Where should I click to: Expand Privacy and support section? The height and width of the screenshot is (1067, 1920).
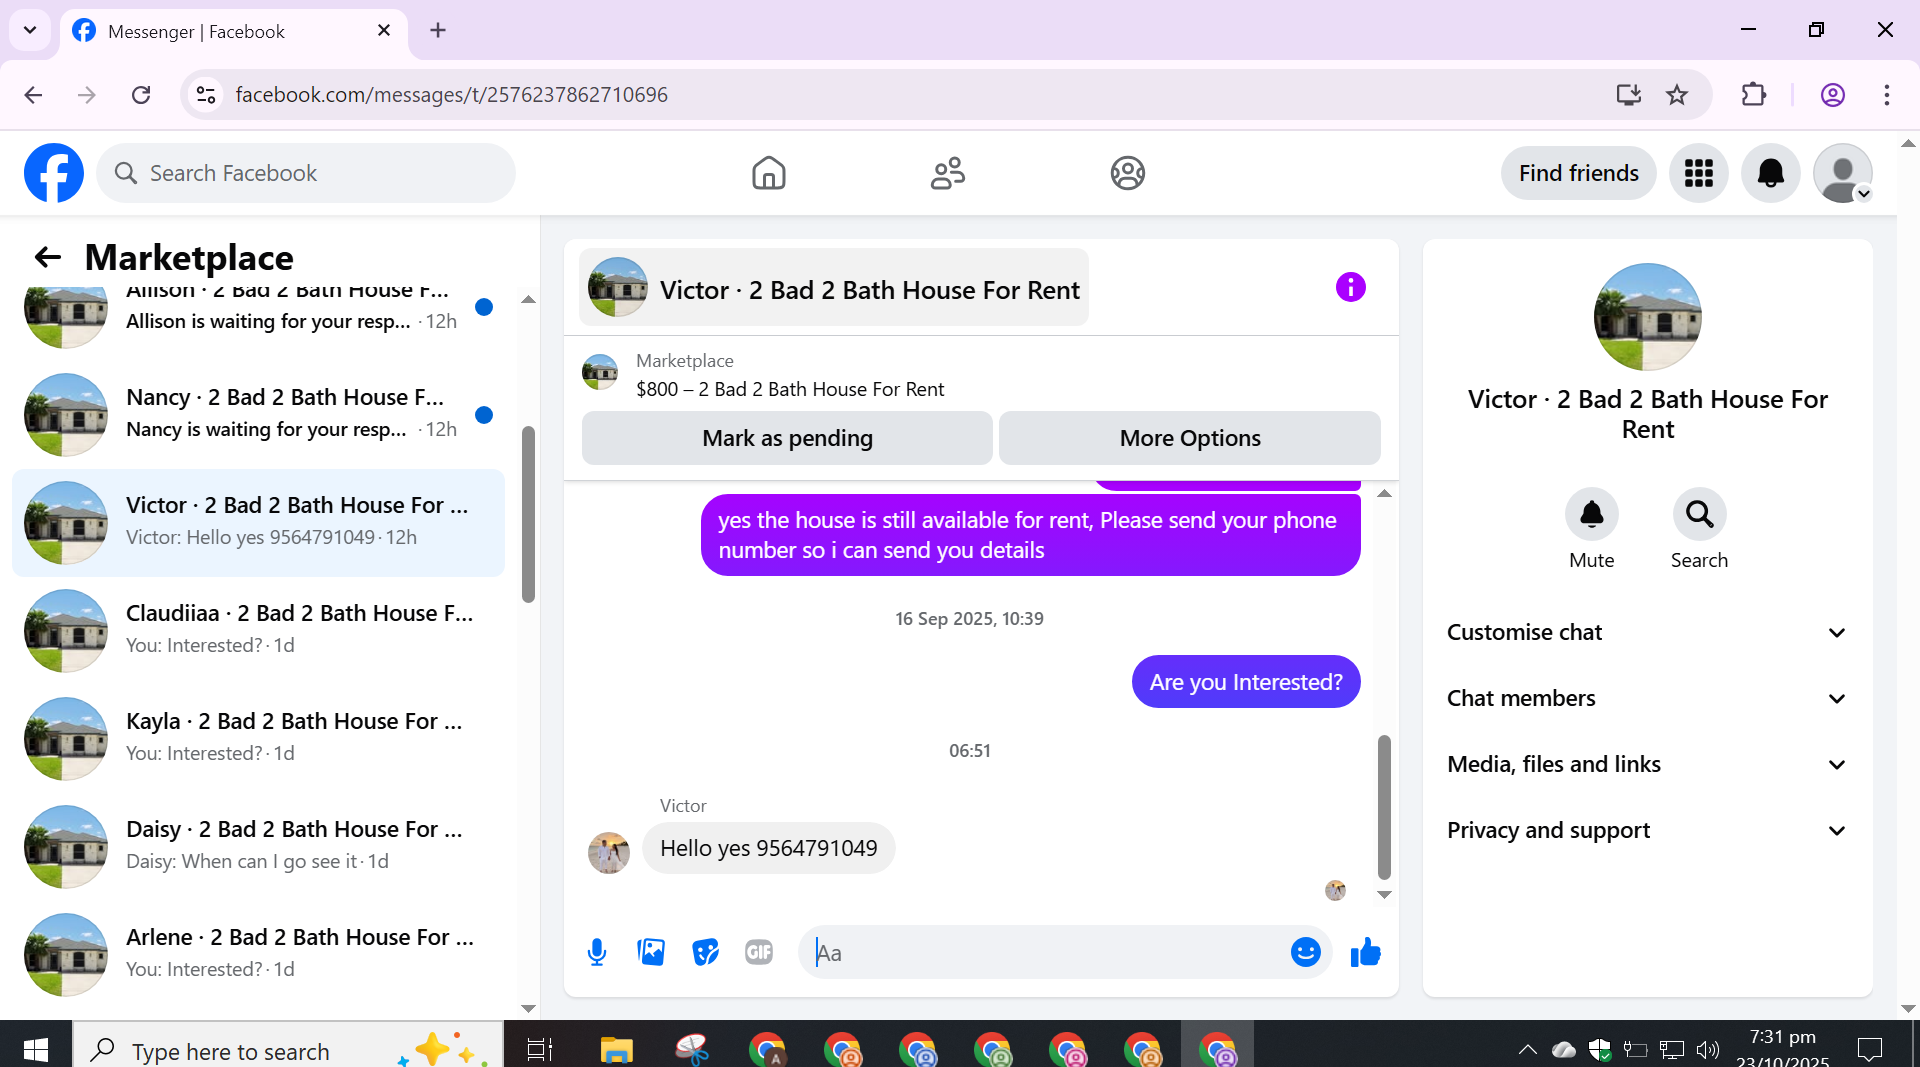click(x=1647, y=830)
